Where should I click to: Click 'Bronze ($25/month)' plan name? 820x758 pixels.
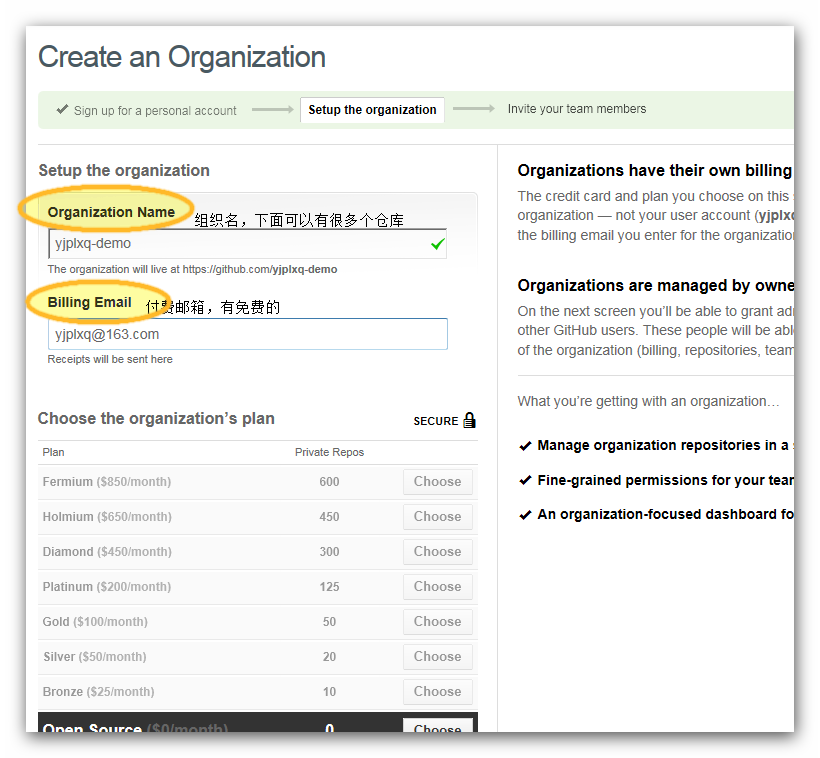(x=98, y=692)
